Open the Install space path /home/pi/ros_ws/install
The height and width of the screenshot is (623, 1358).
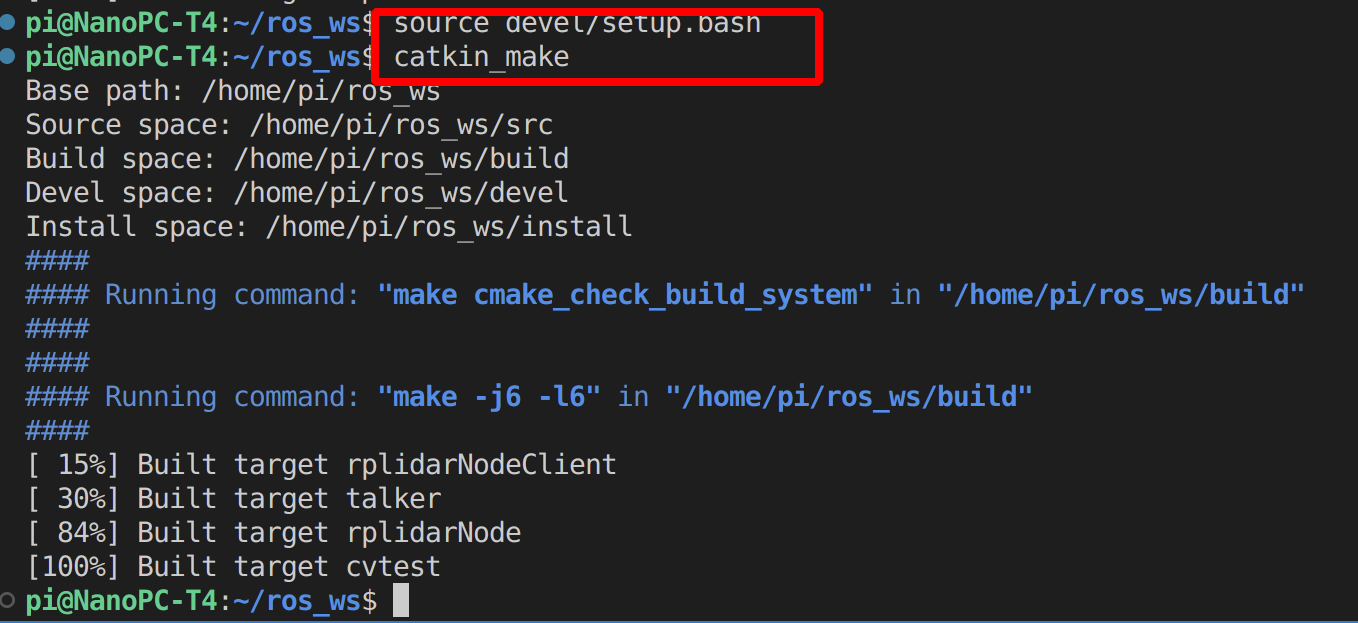449,227
